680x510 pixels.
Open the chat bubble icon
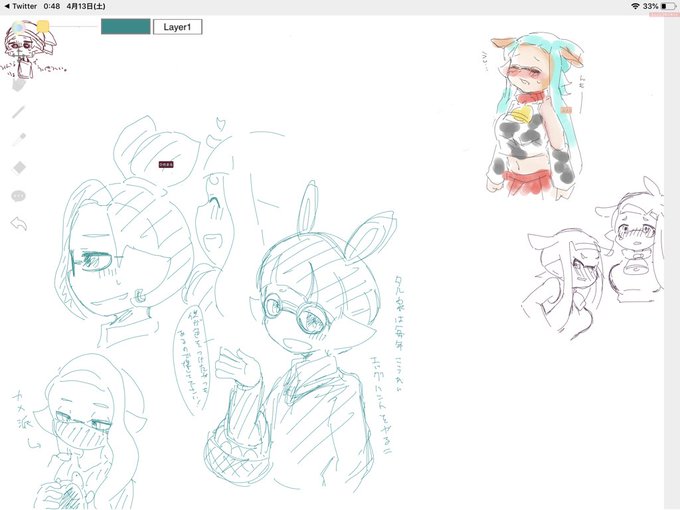point(18,196)
